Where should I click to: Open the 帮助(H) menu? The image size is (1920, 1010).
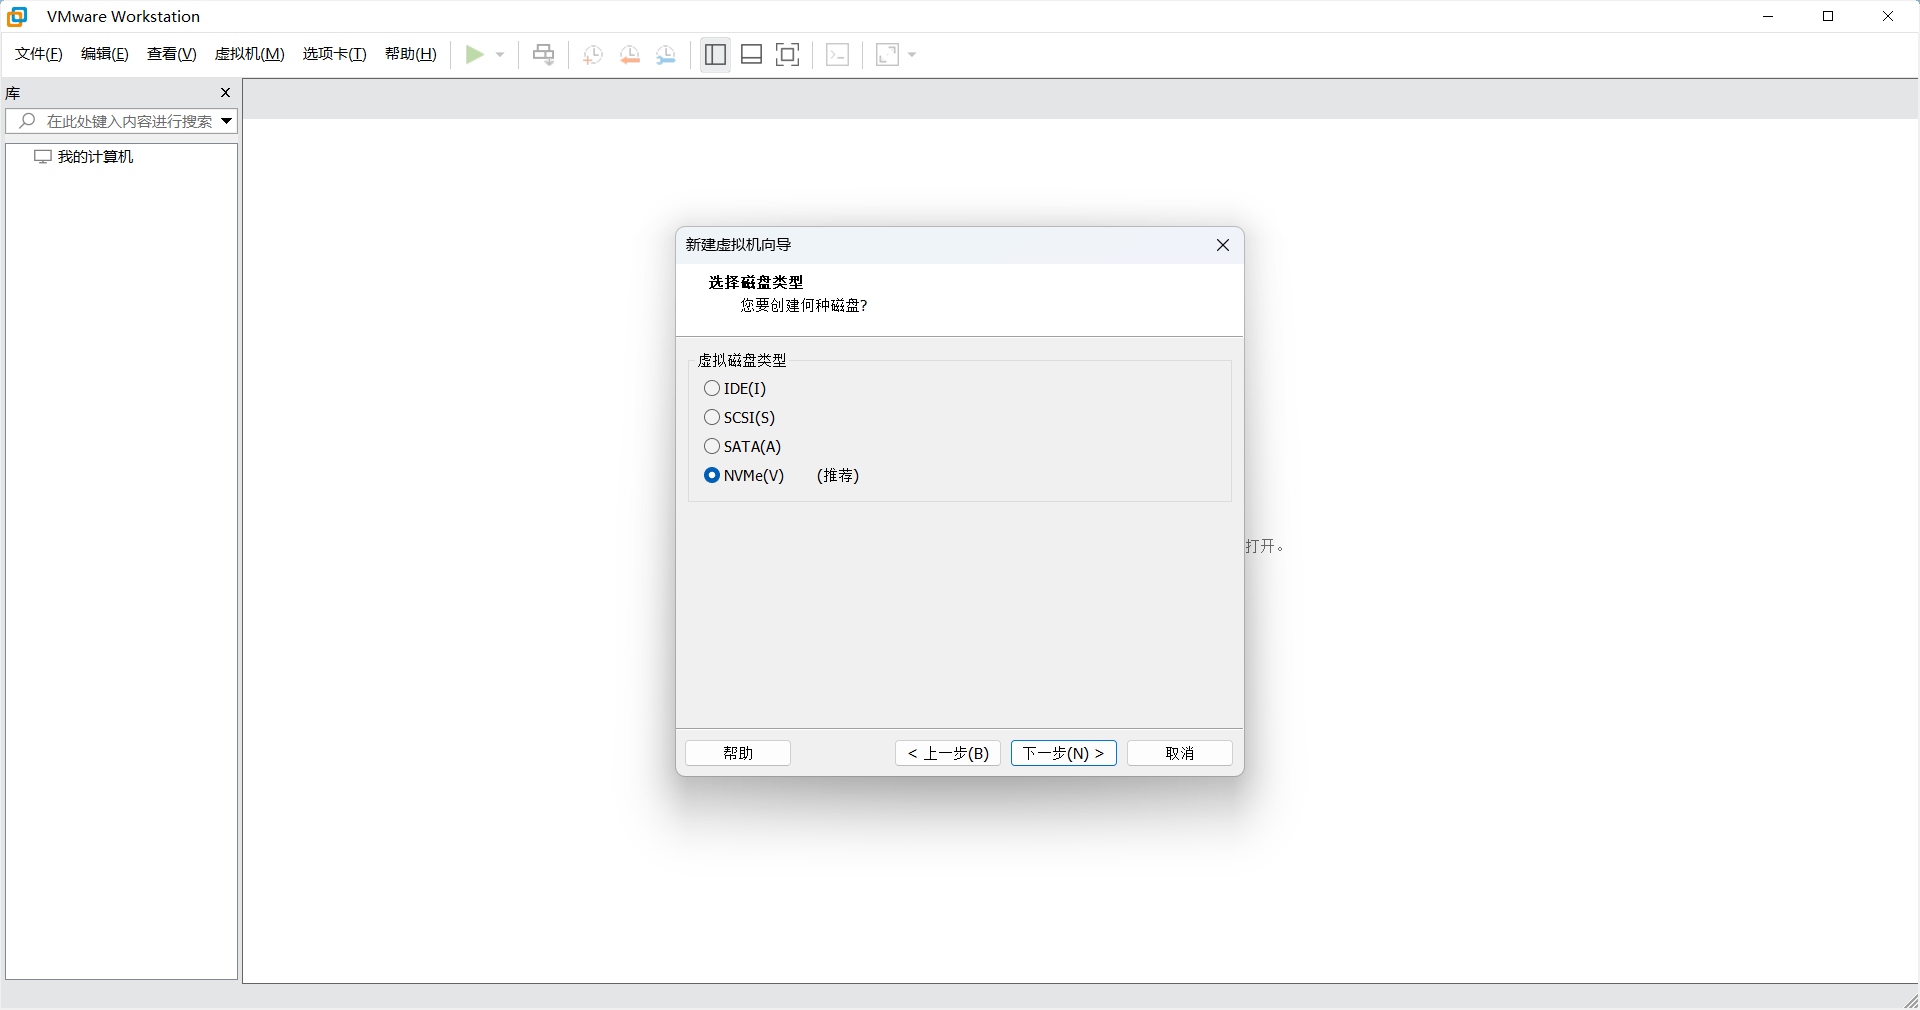(411, 54)
